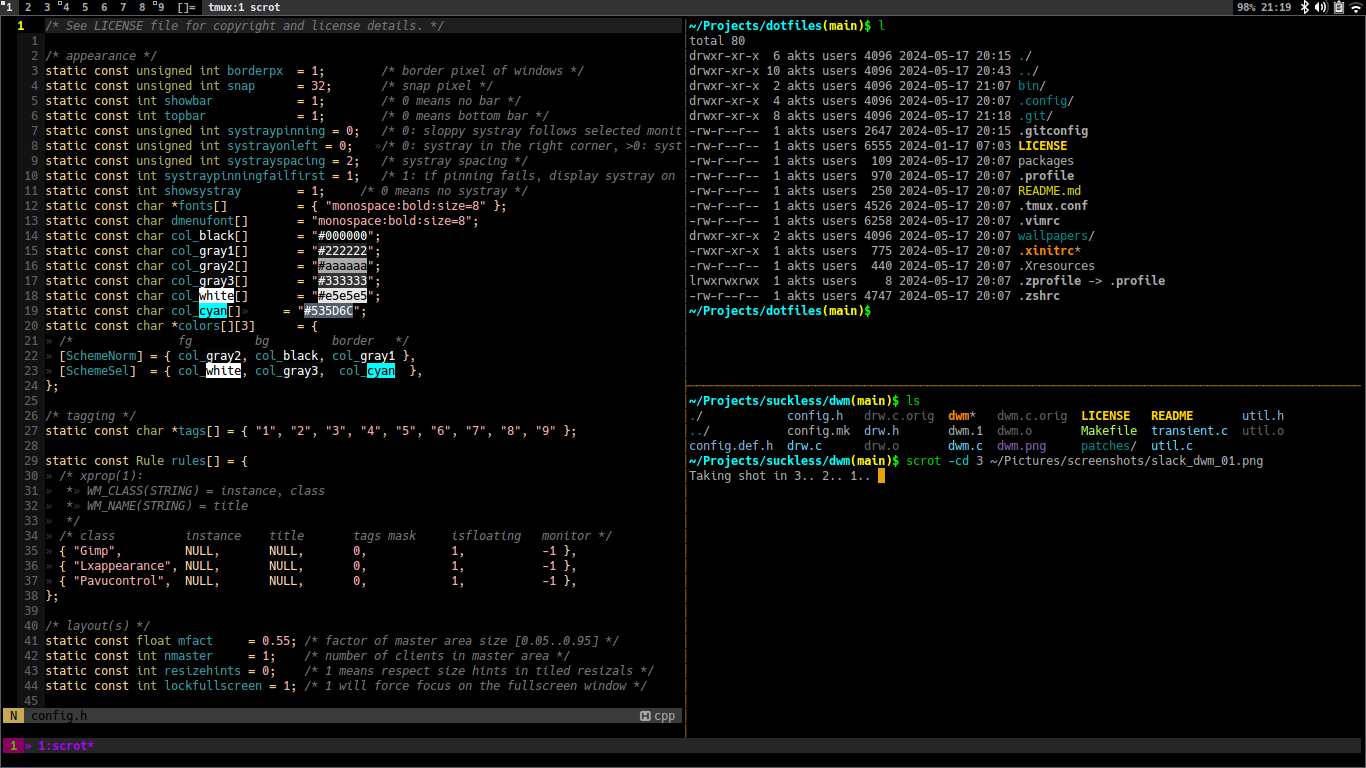Click the highlighted "#535D6C" color value
This screenshot has height=768, width=1366.
pyautogui.click(x=329, y=311)
